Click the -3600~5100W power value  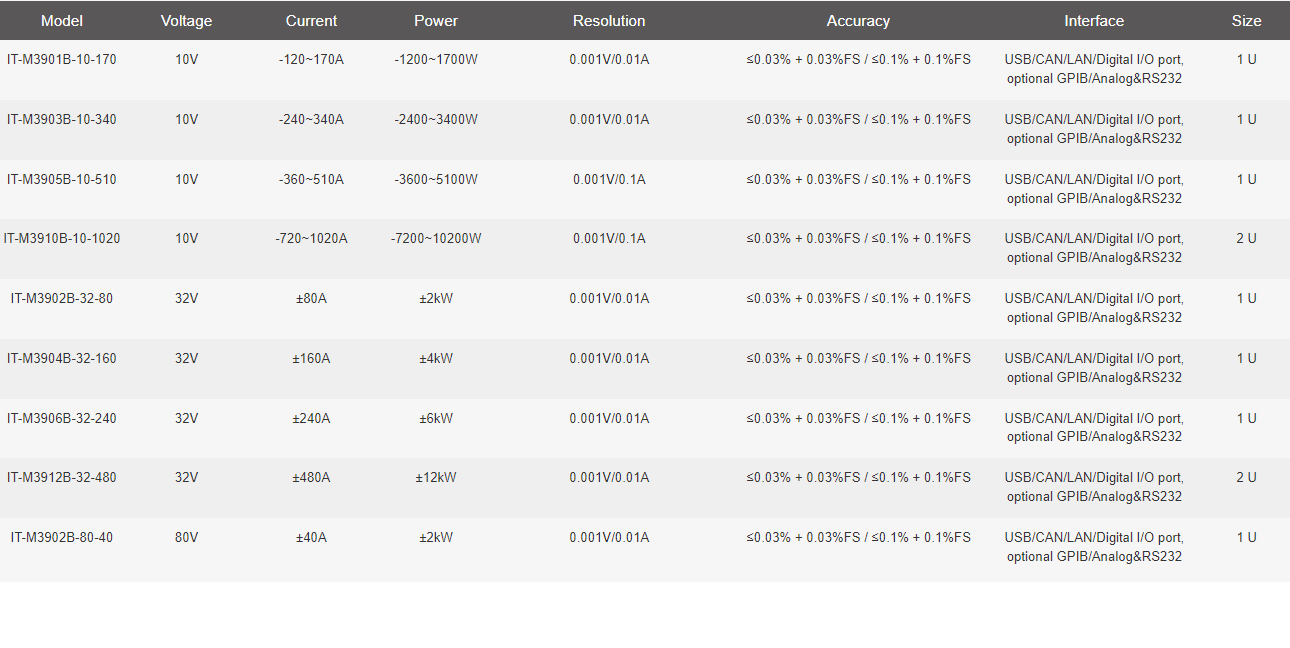pos(436,179)
